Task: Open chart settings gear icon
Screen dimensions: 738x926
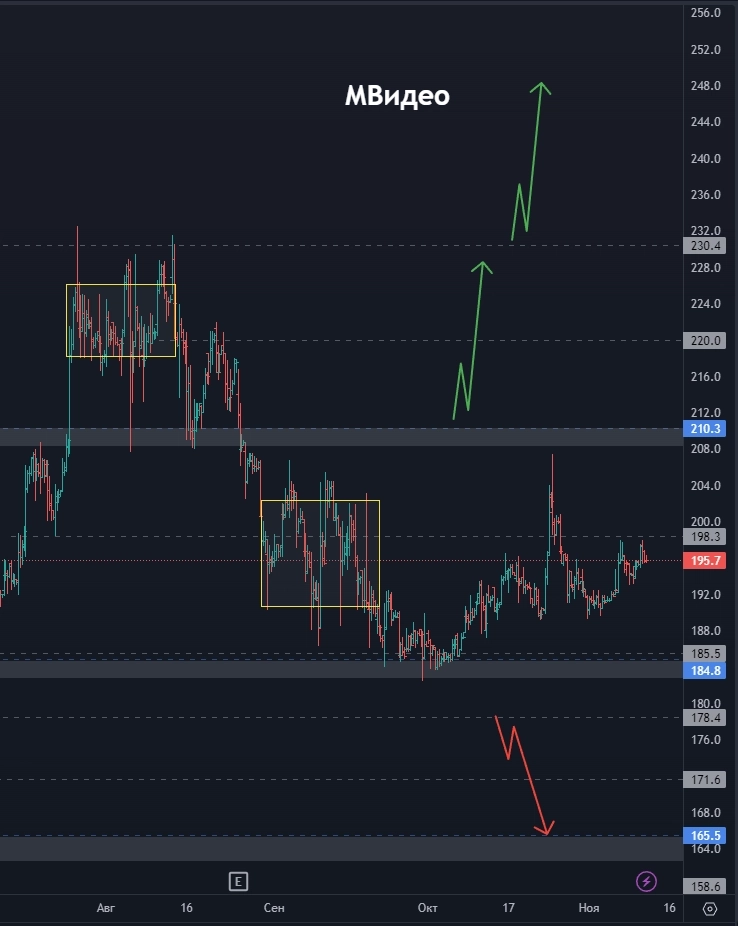Action: (710, 908)
